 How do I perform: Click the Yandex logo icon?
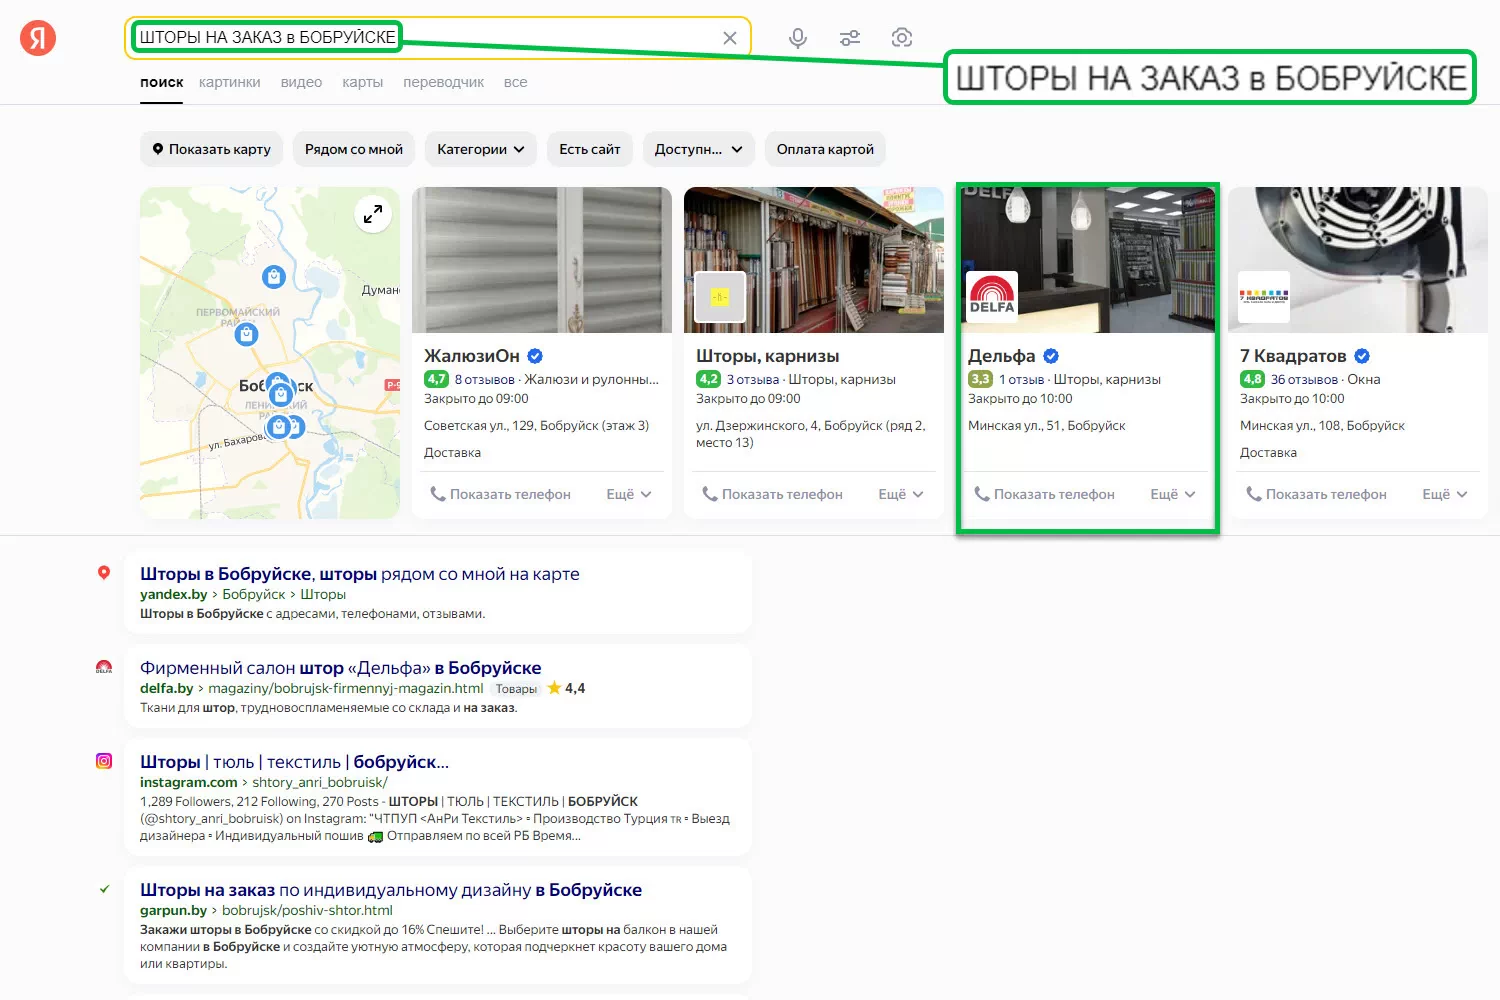[38, 38]
